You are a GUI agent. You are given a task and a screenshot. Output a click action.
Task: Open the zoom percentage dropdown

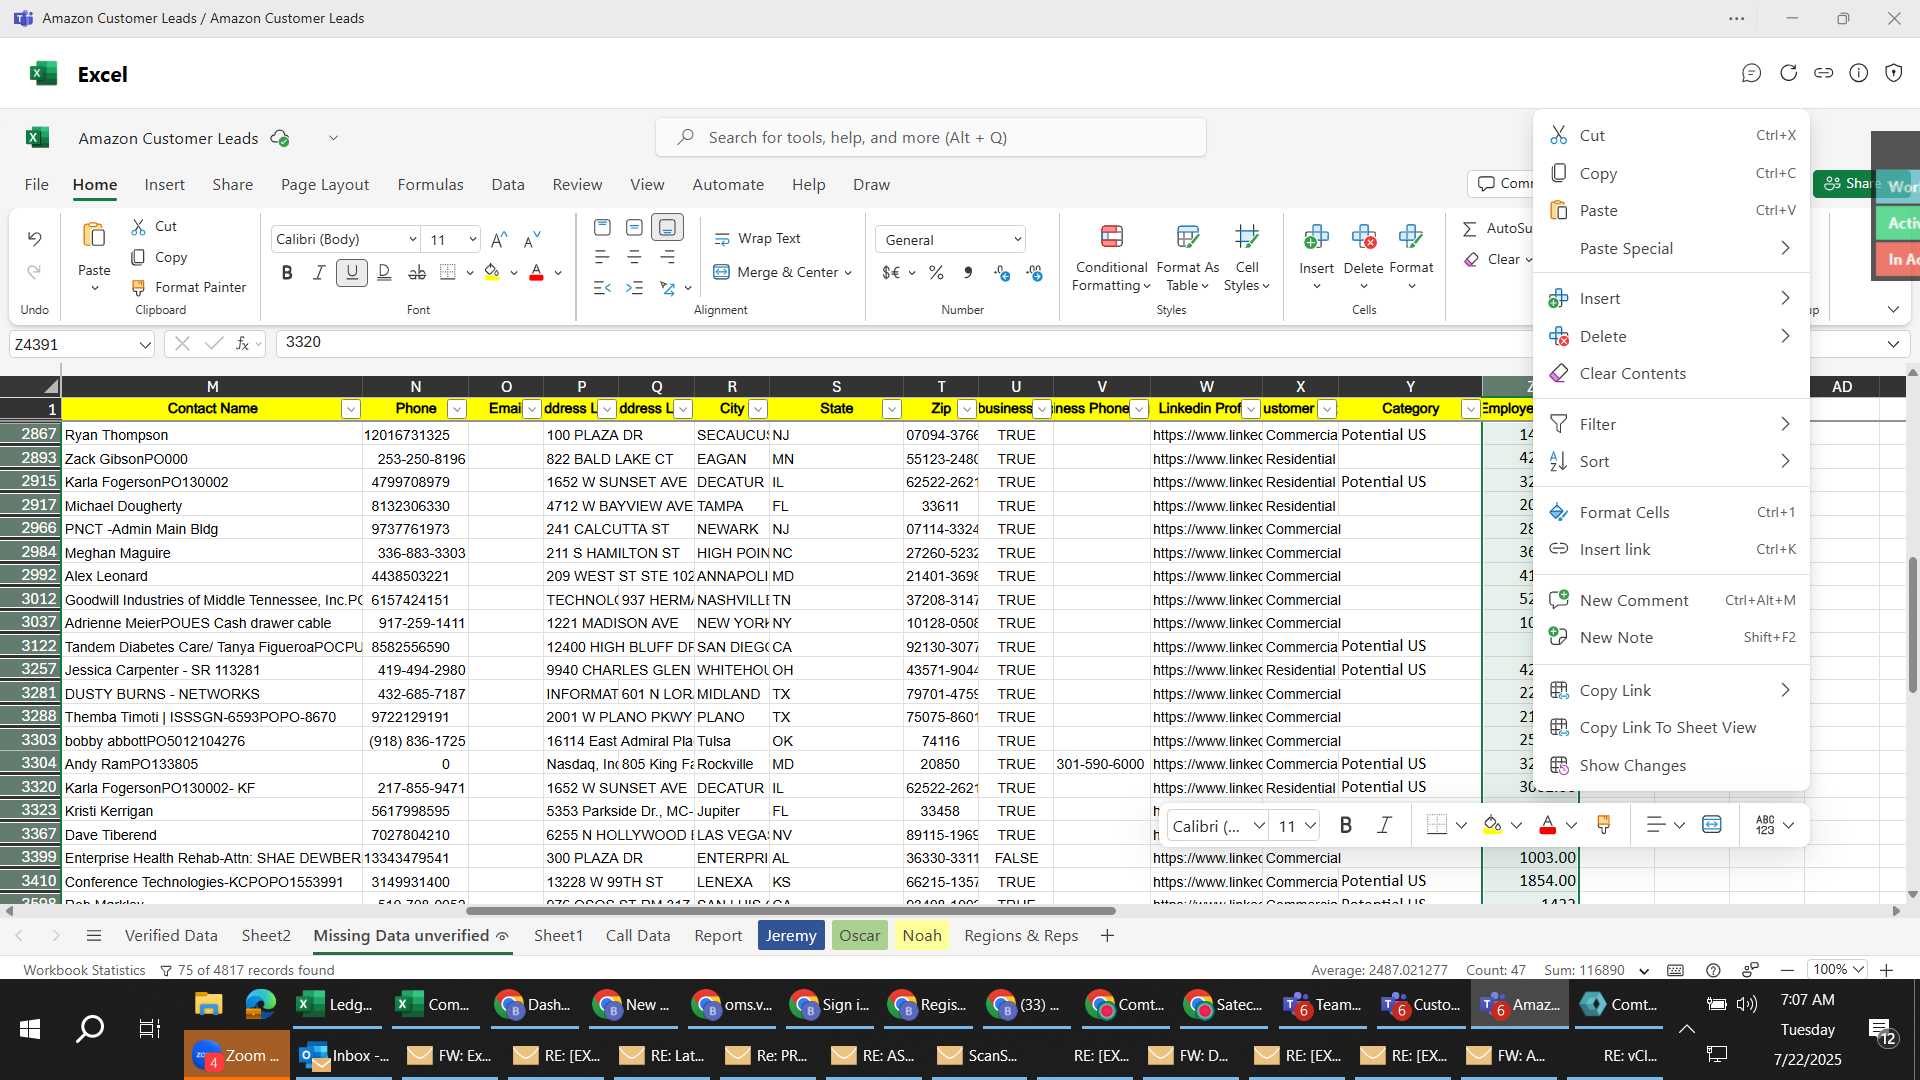(1839, 970)
